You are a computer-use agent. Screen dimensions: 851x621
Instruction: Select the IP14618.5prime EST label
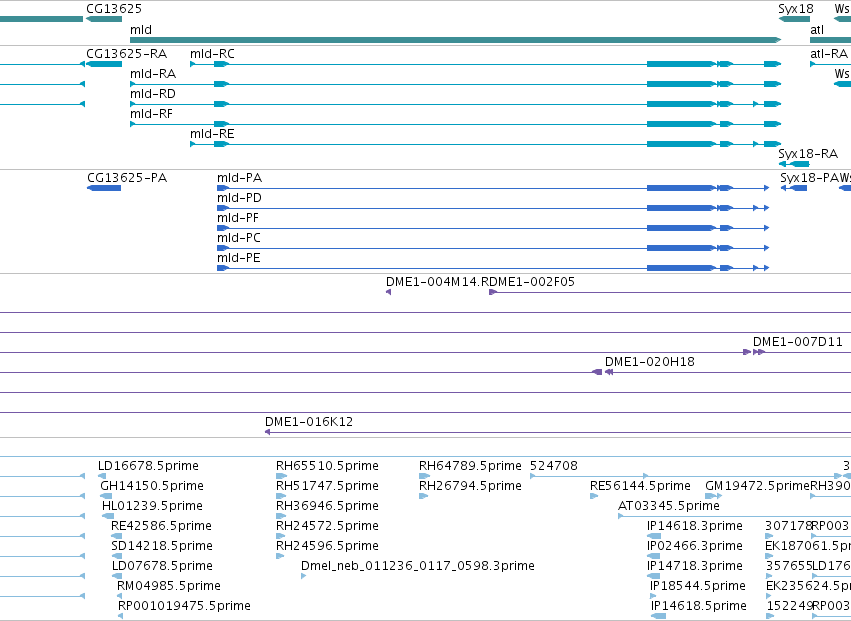pos(699,606)
